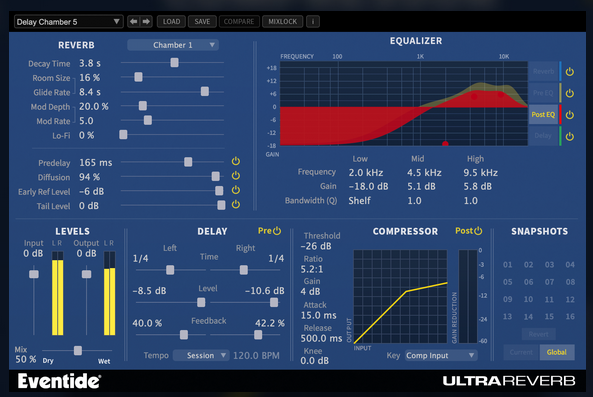This screenshot has height=397, width=593.
Task: Click the Right delay Feedback slider handle
Action: click(x=258, y=335)
